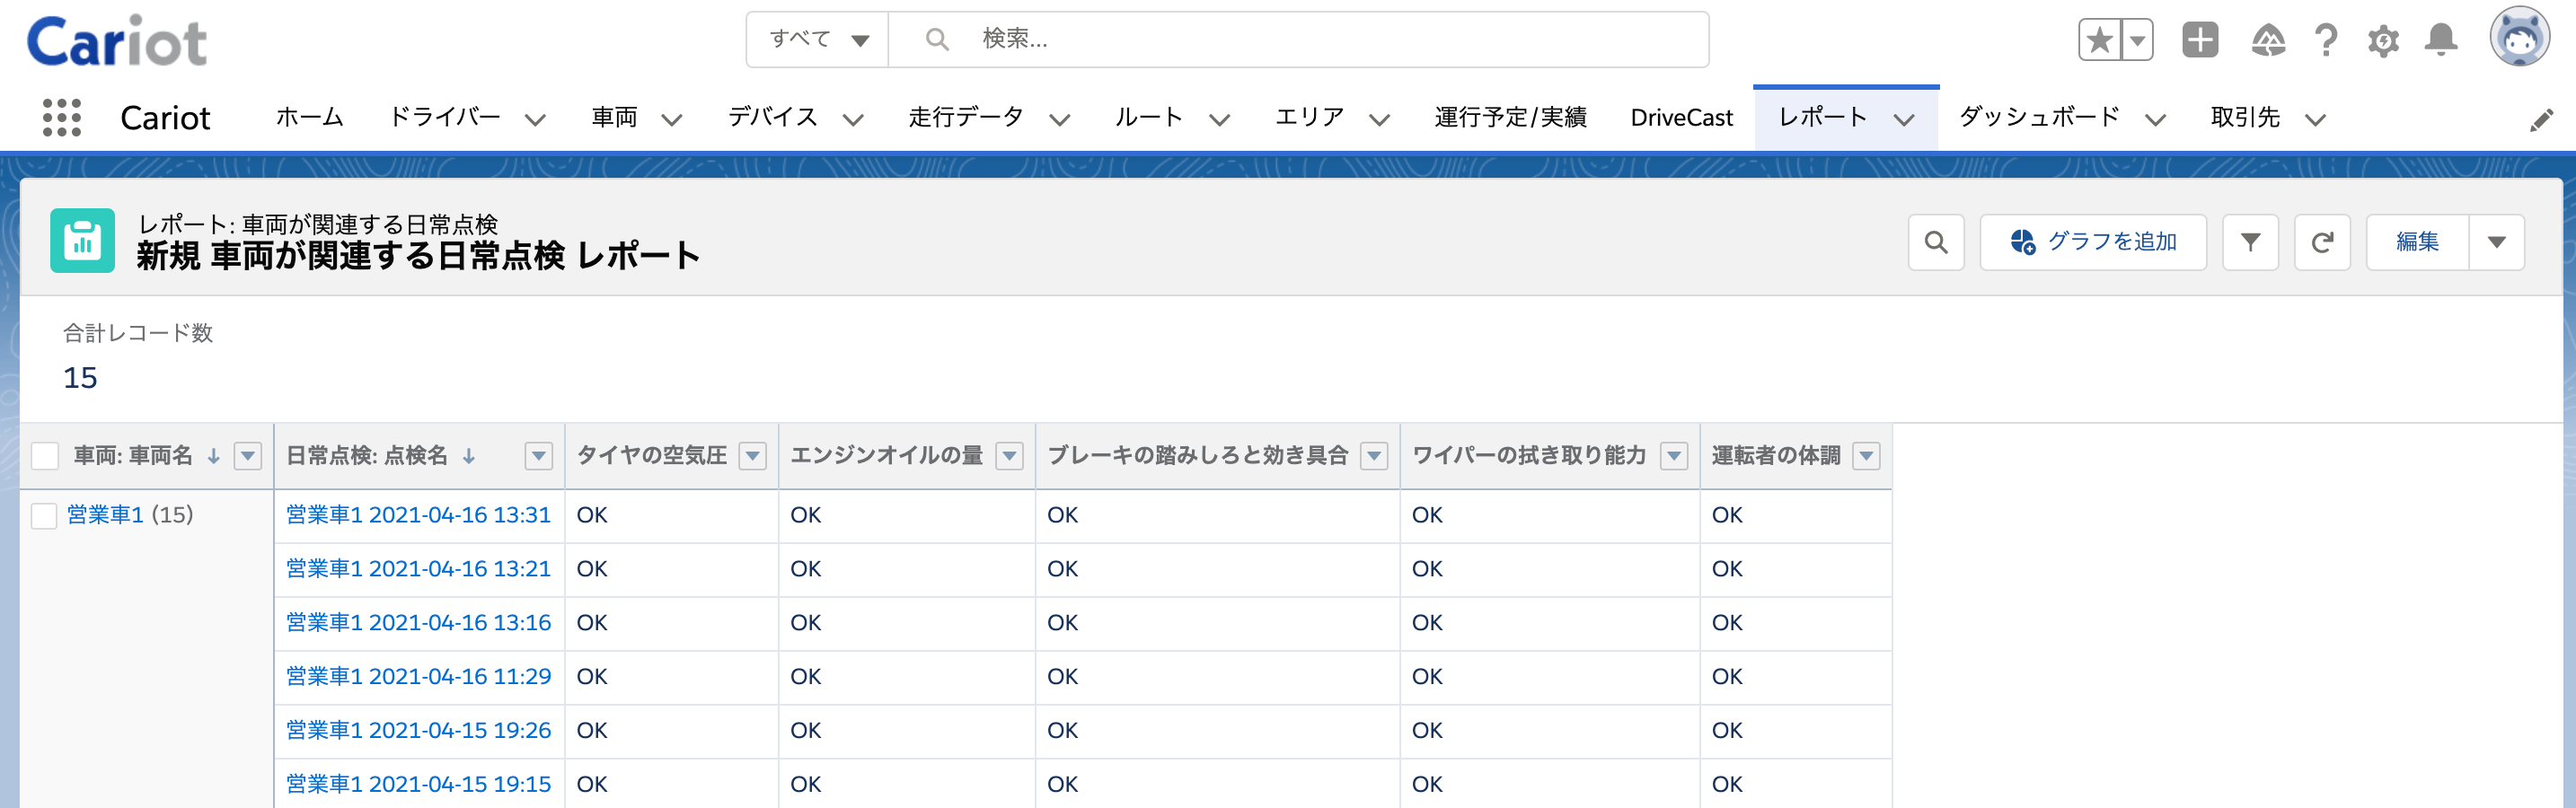Open the 取引先 tab

2245,118
